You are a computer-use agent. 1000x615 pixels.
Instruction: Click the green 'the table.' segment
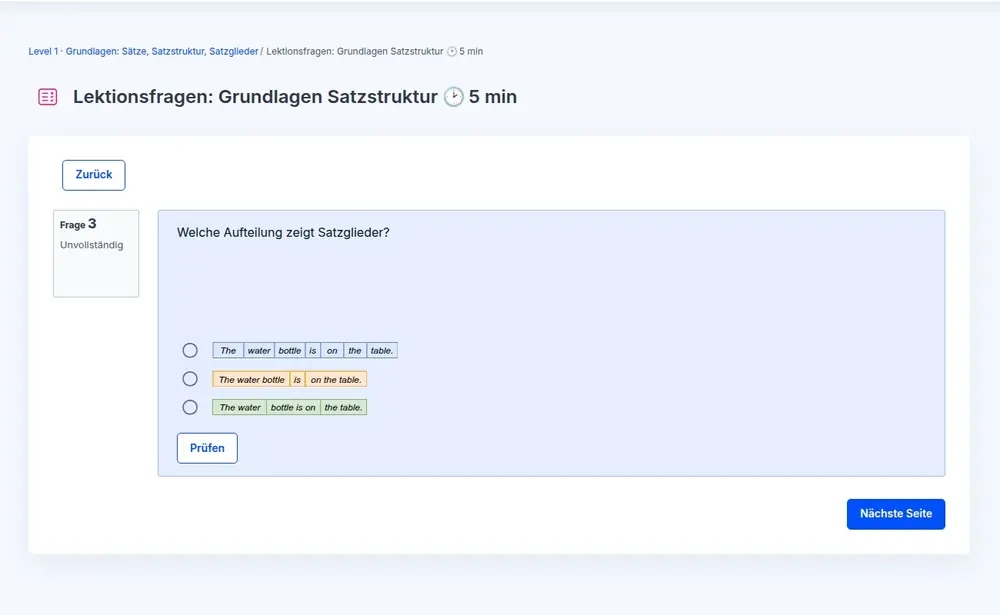[x=343, y=408]
